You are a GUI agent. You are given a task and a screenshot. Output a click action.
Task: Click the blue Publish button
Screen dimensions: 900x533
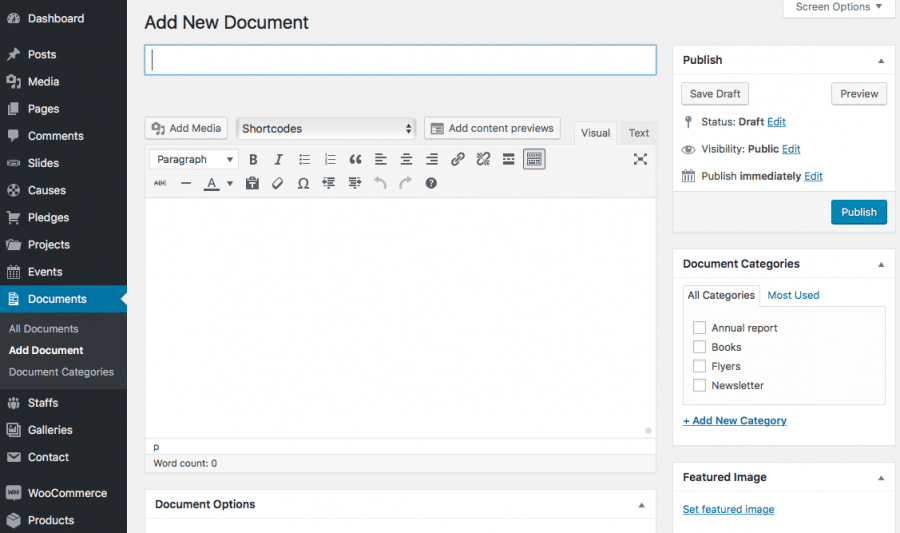click(x=859, y=212)
